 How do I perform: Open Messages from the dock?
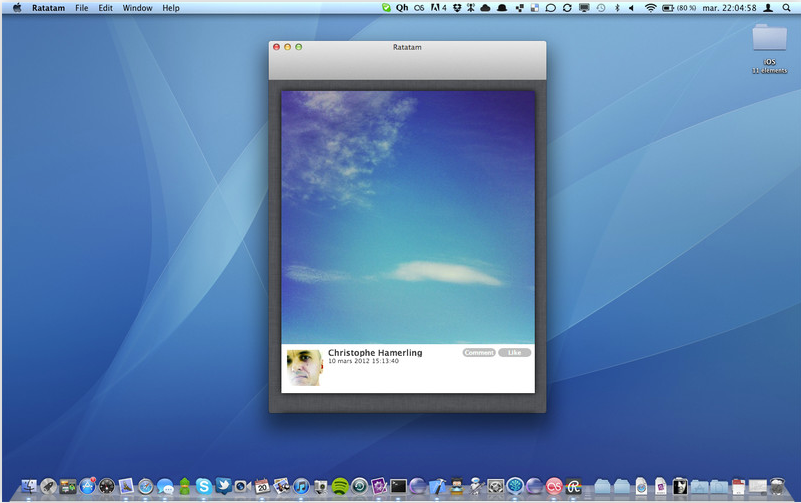(165, 486)
